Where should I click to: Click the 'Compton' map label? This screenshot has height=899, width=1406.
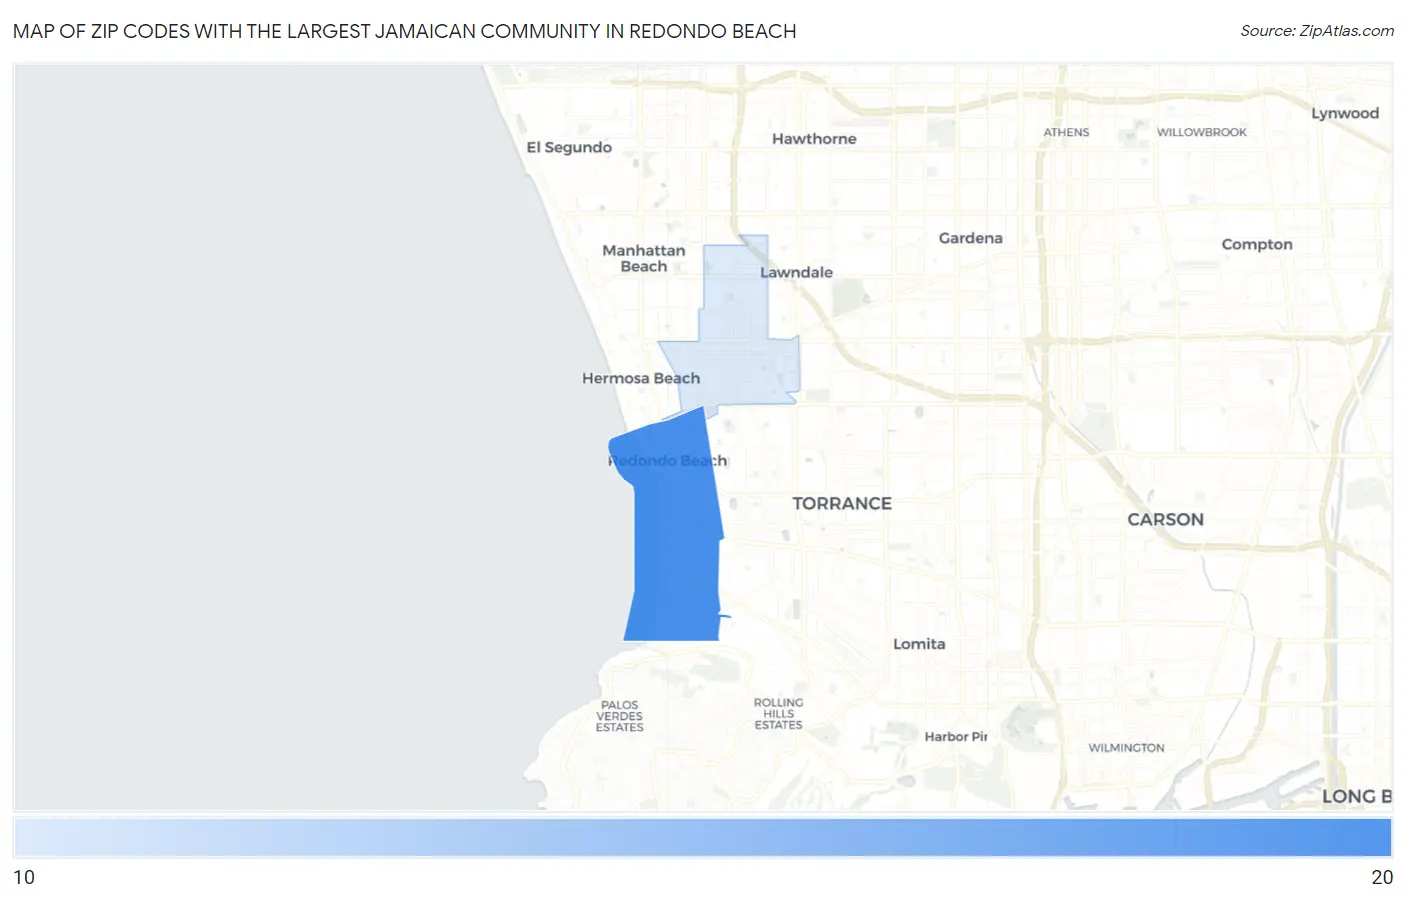coord(1257,244)
